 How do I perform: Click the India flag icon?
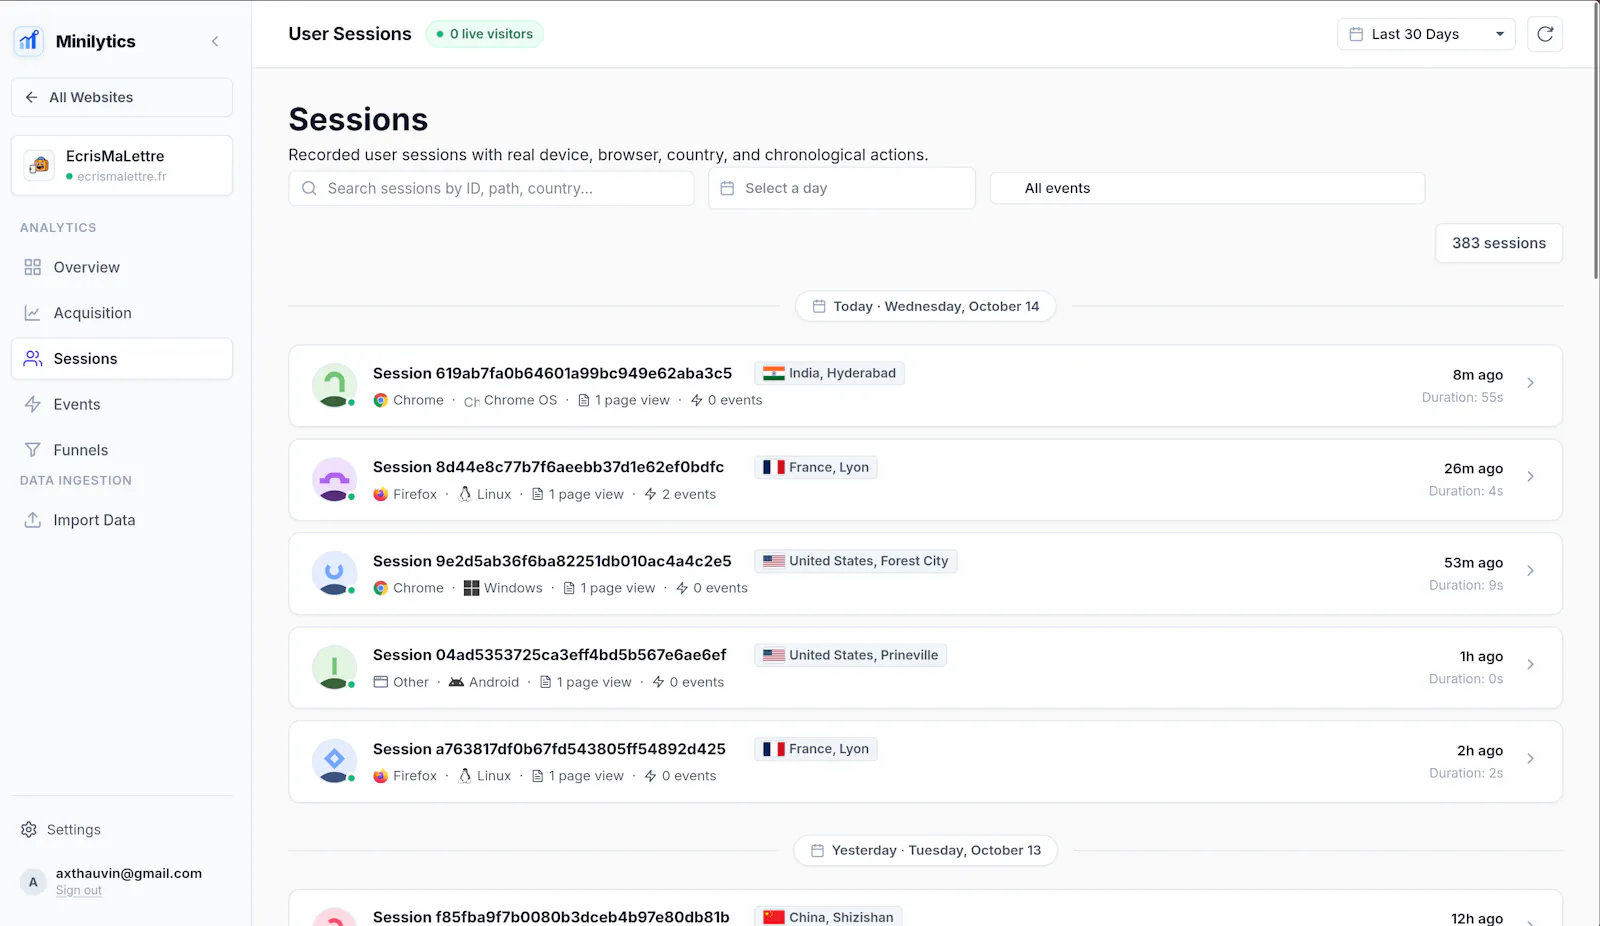point(773,373)
